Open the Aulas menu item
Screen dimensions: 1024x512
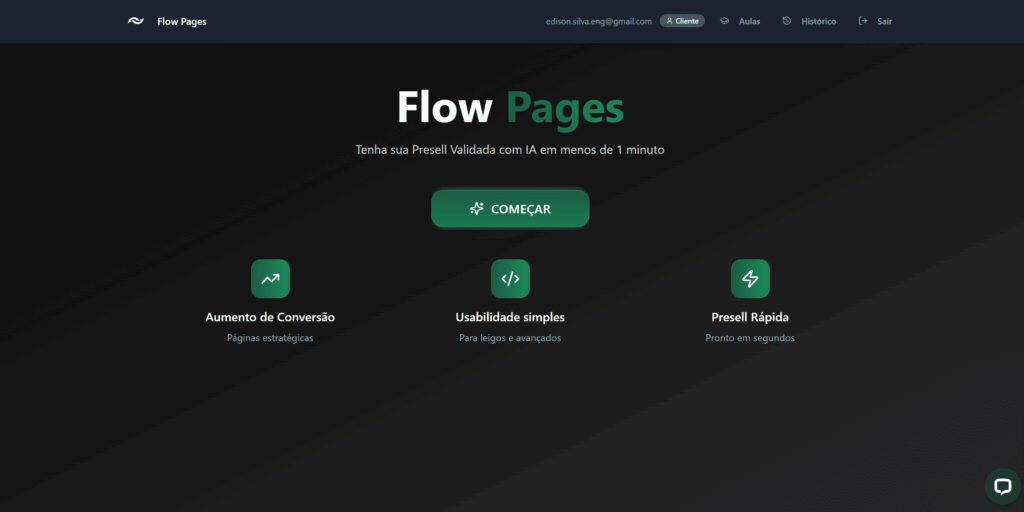click(749, 22)
